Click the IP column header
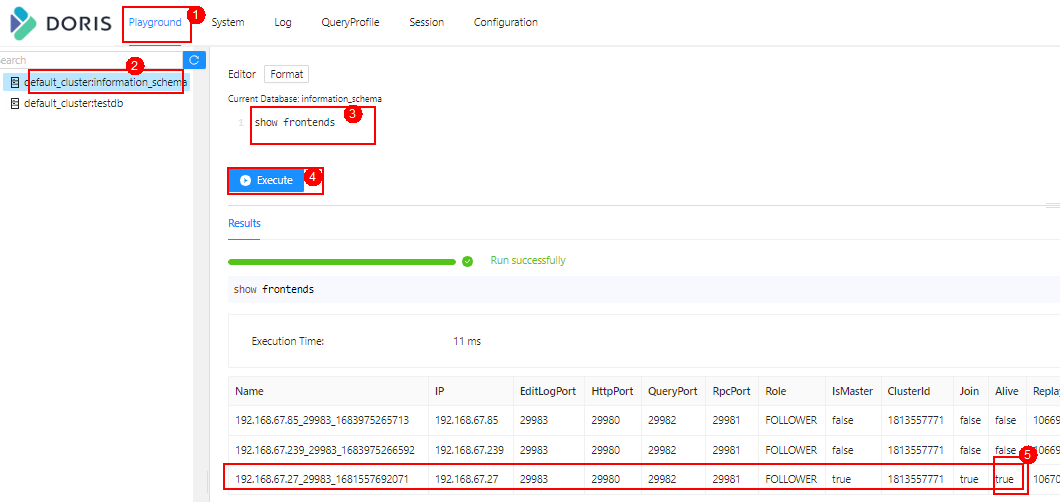 pyautogui.click(x=471, y=391)
